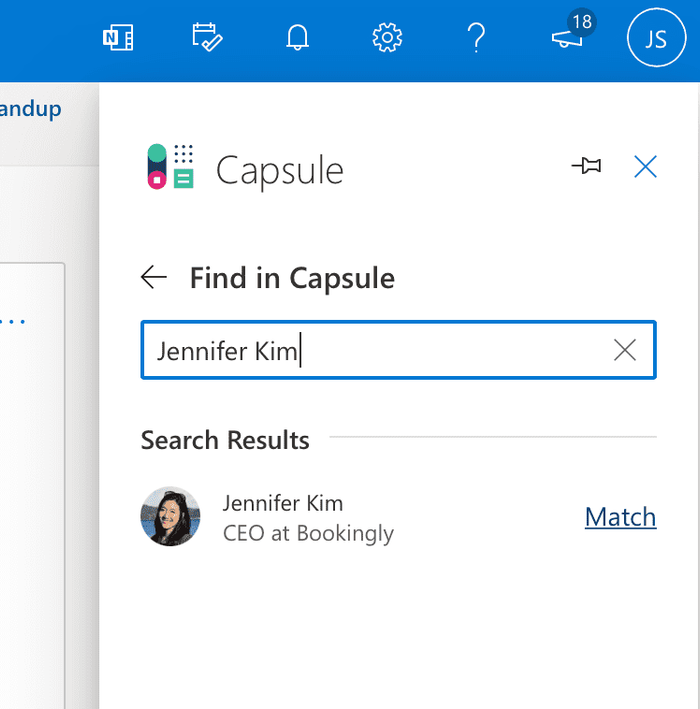Go back from Find in Capsule
The width and height of the screenshot is (700, 709).
(x=154, y=277)
